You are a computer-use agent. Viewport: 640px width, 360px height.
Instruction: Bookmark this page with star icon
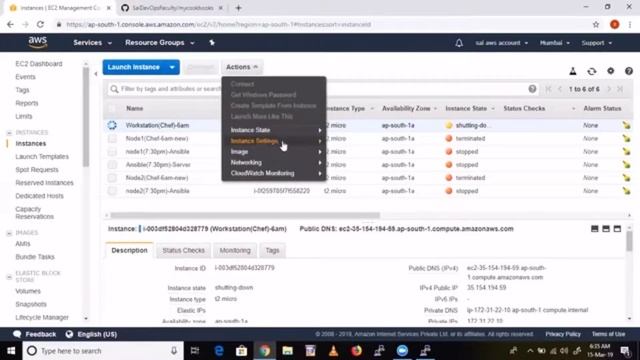pos(596,24)
